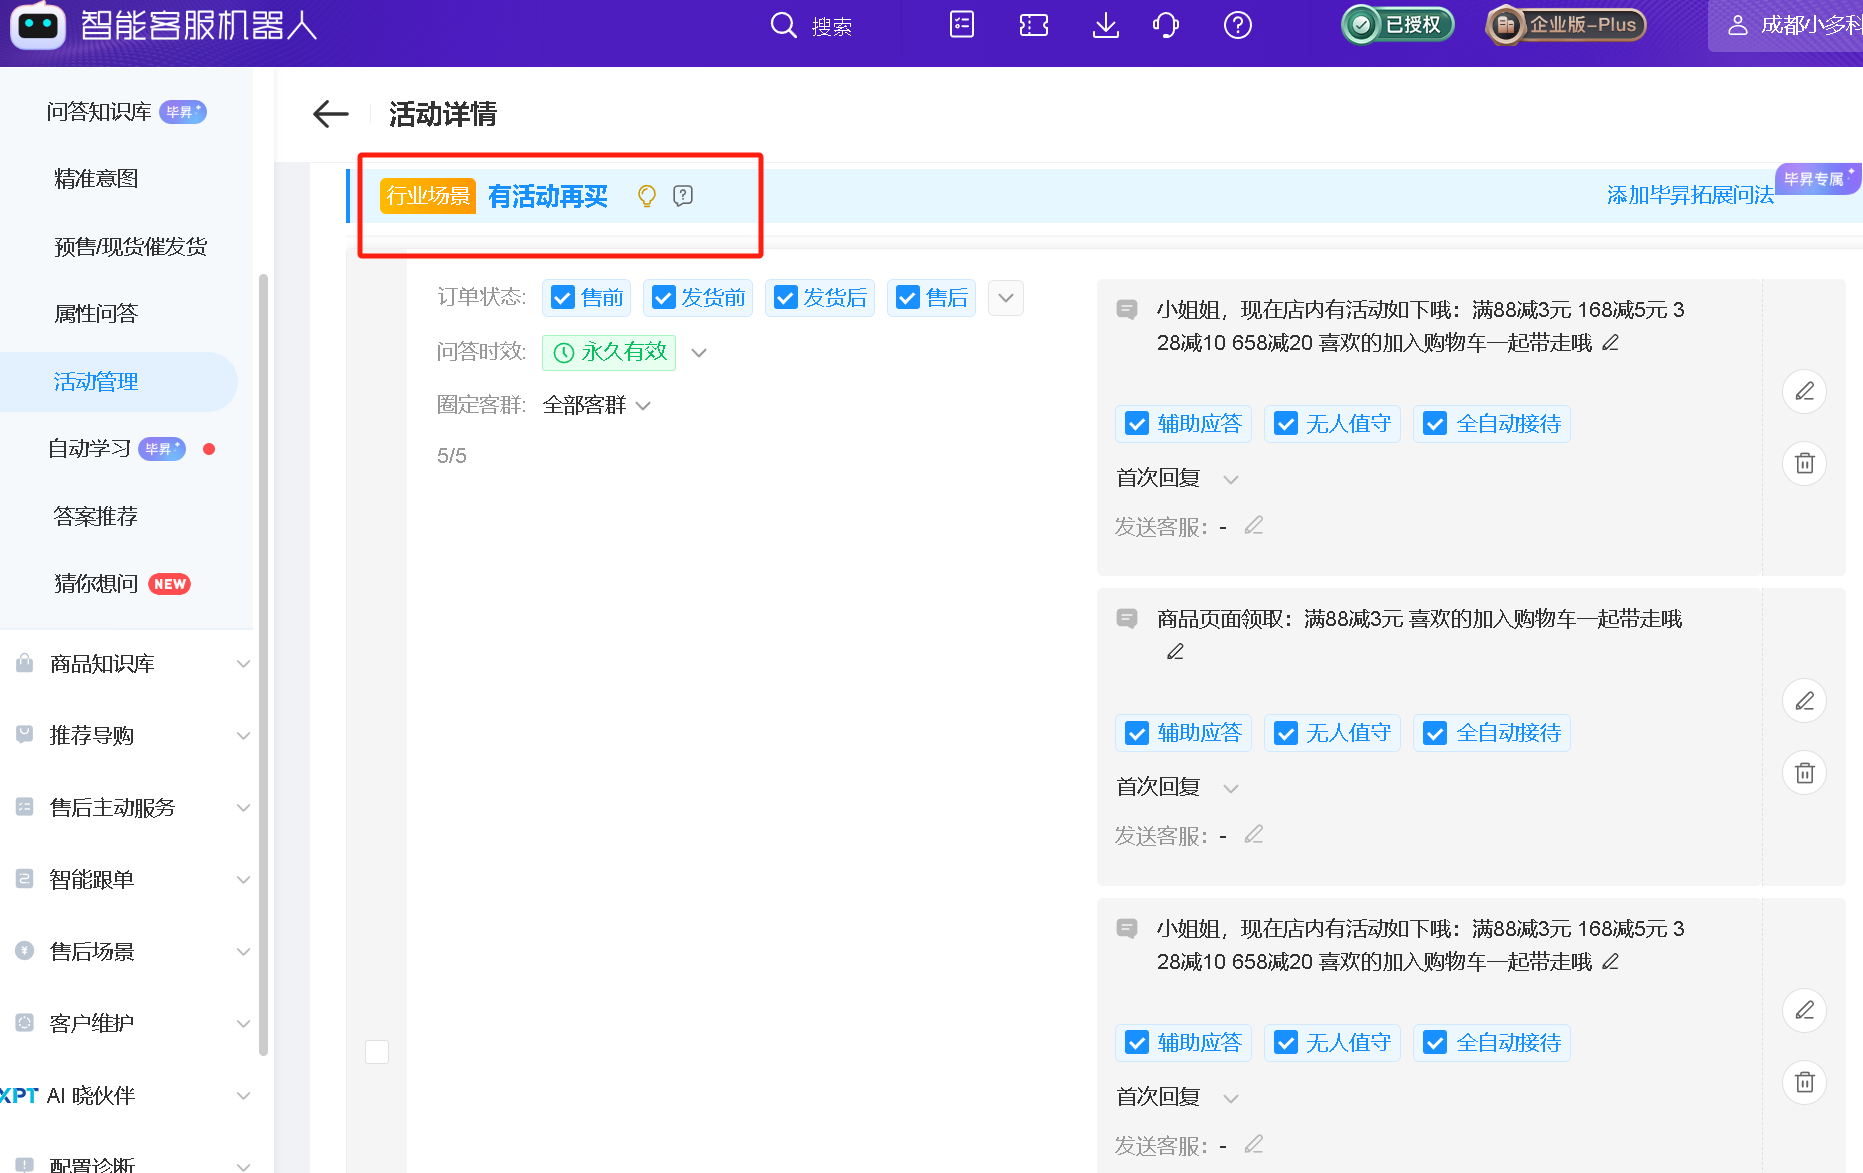The height and width of the screenshot is (1173, 1863).
Task: Toggle the 发货前 order status checkbox
Action: (x=664, y=298)
